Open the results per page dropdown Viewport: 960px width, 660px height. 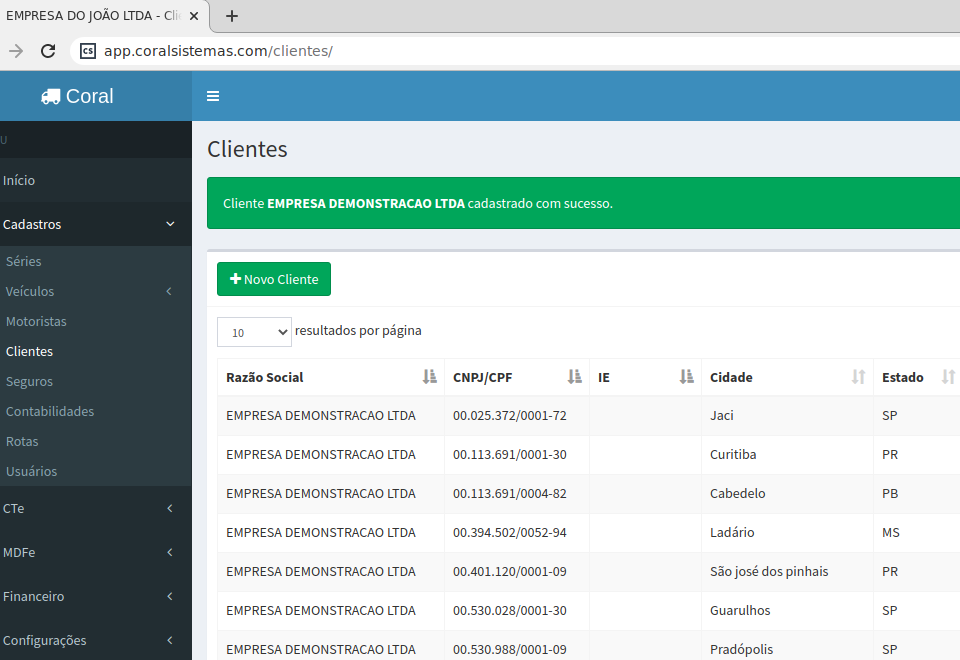coord(254,332)
